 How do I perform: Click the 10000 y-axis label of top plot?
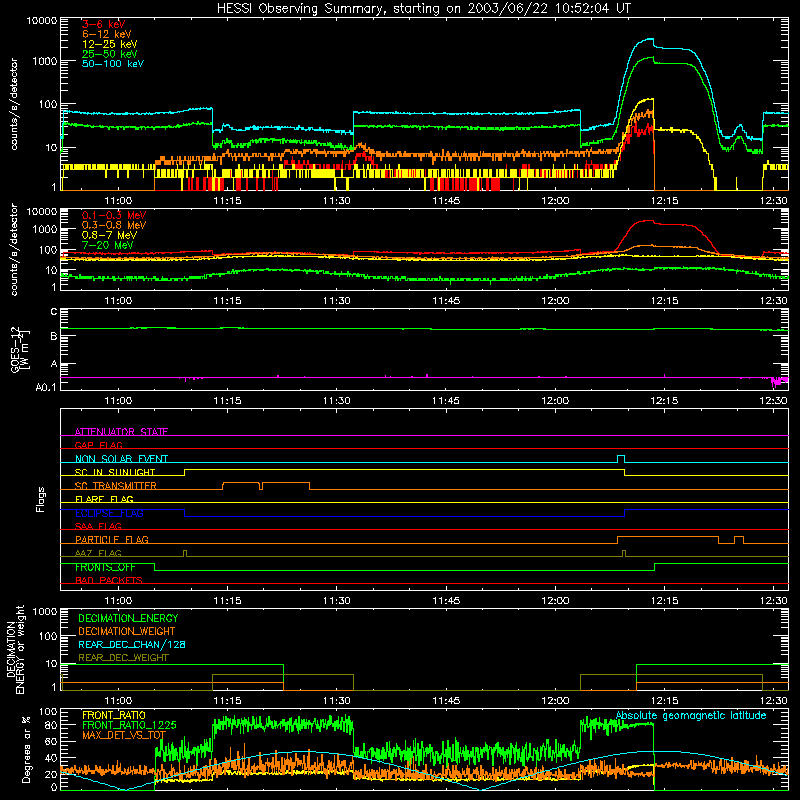coord(42,21)
